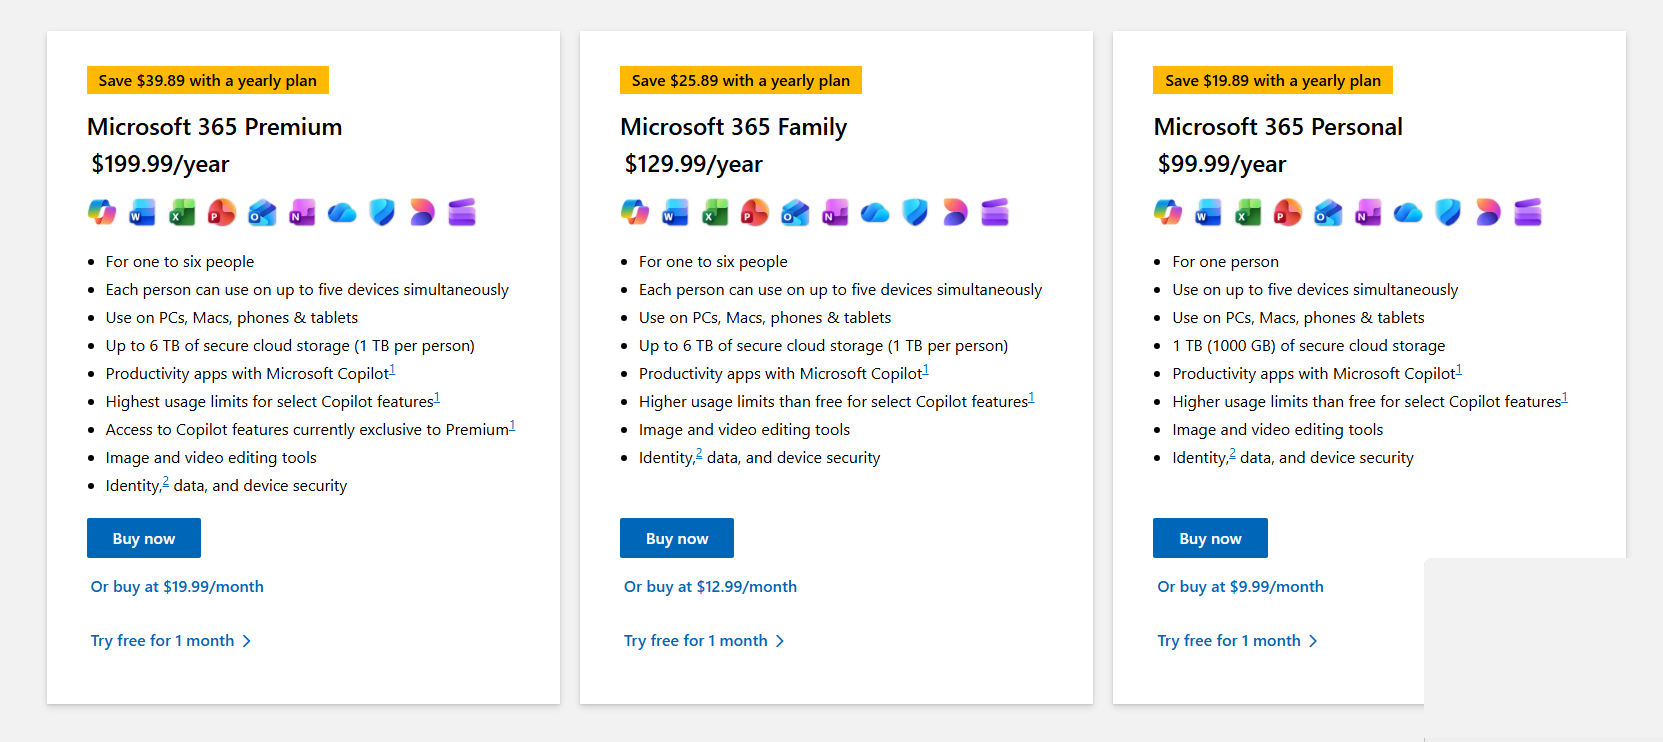
Task: Click the Clipchamp icon in the Premium card
Action: coord(462,212)
